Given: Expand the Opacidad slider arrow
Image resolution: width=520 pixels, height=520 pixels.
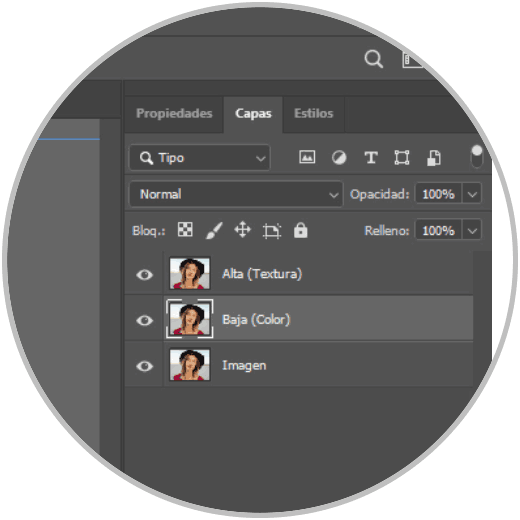Looking at the screenshot, I should (x=472, y=194).
